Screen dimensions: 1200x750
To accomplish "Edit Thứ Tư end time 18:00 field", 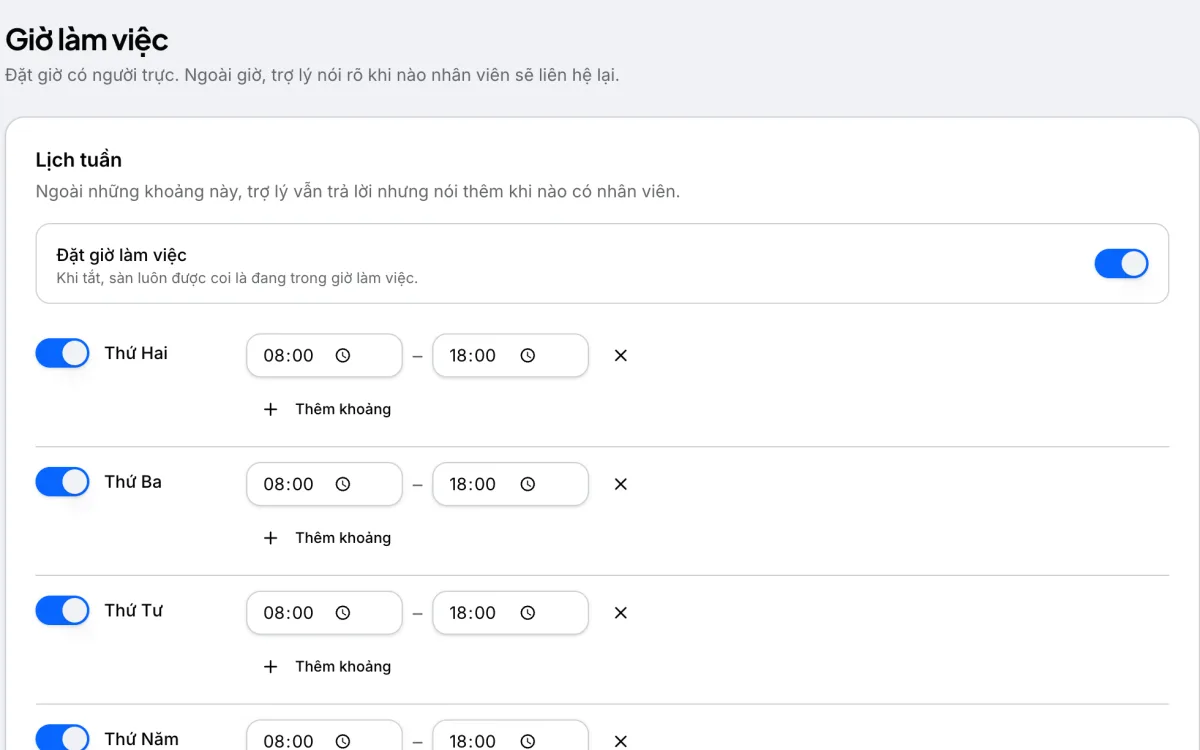I will [x=510, y=613].
